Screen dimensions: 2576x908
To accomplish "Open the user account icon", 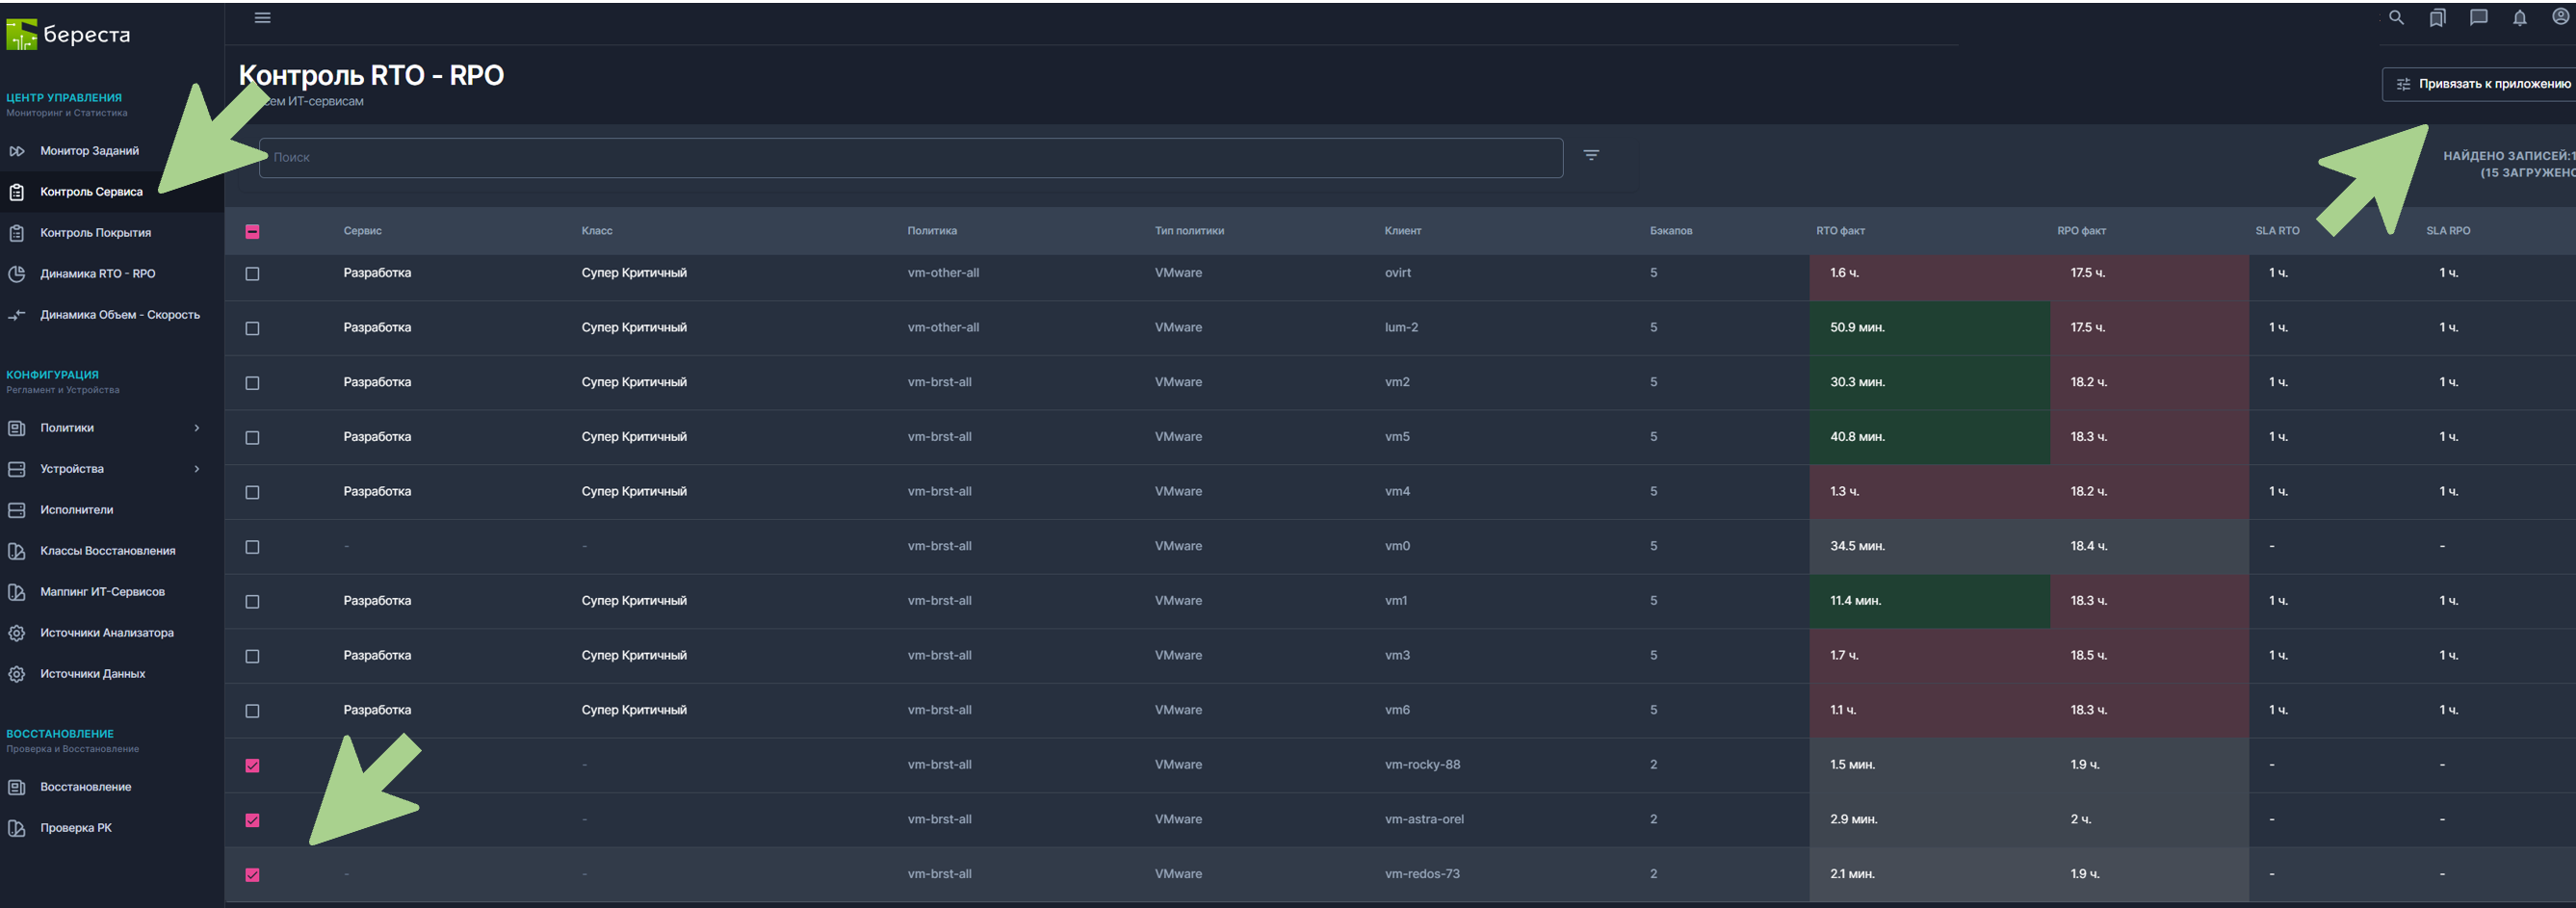I will (2560, 18).
